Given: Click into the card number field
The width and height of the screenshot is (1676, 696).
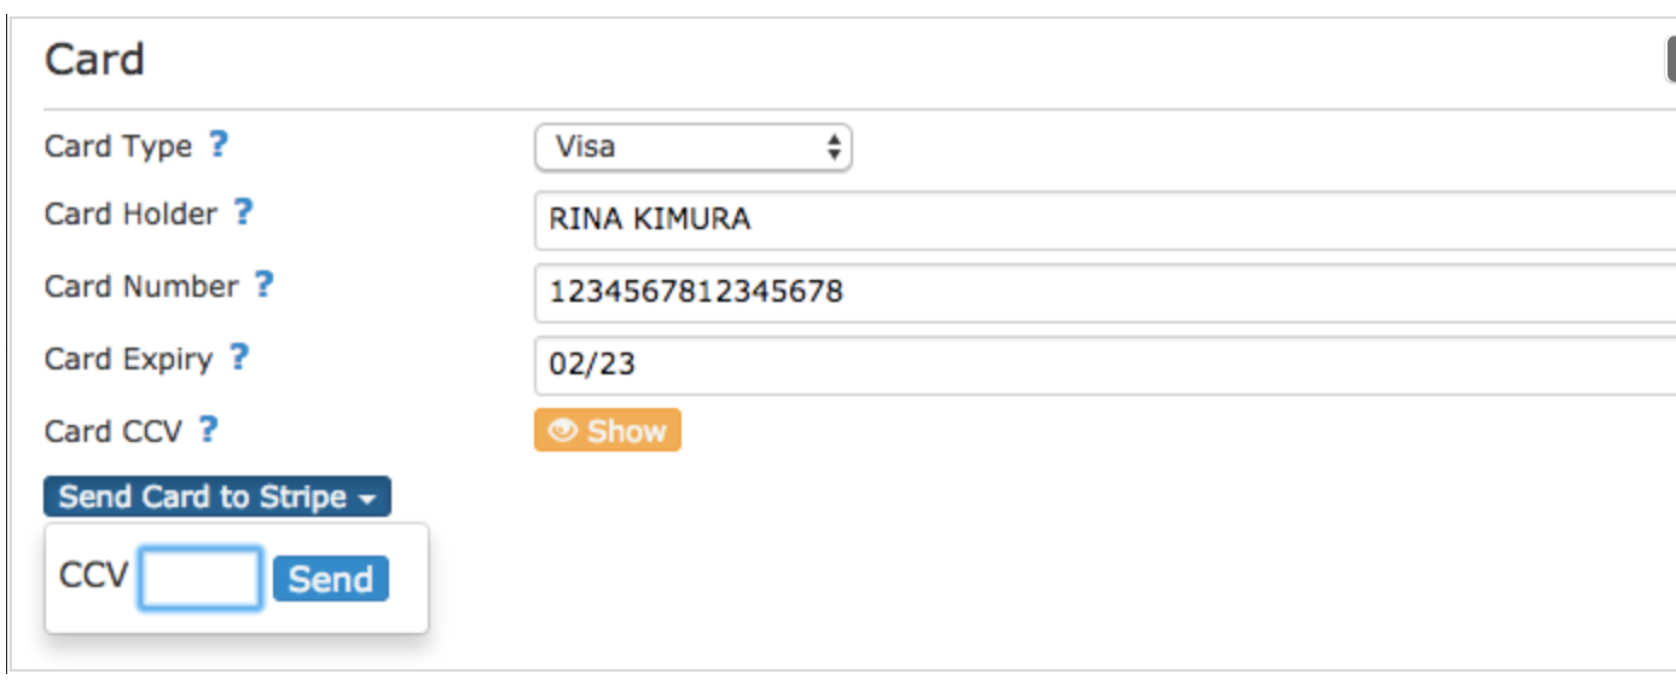Looking at the screenshot, I should coord(1100,292).
